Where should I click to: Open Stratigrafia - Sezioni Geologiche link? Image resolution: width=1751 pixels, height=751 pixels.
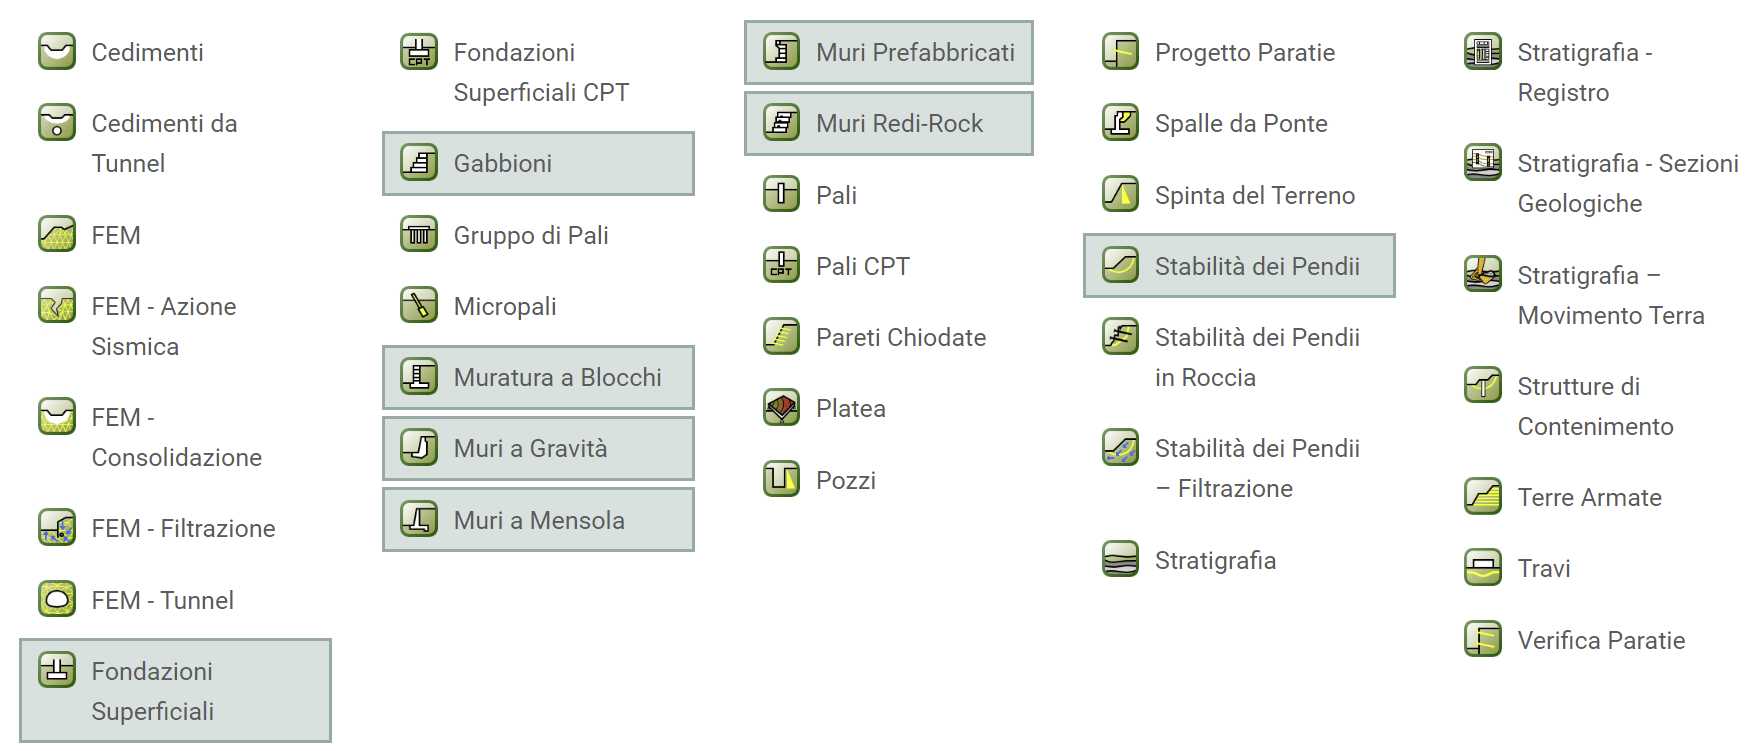pos(1627,183)
